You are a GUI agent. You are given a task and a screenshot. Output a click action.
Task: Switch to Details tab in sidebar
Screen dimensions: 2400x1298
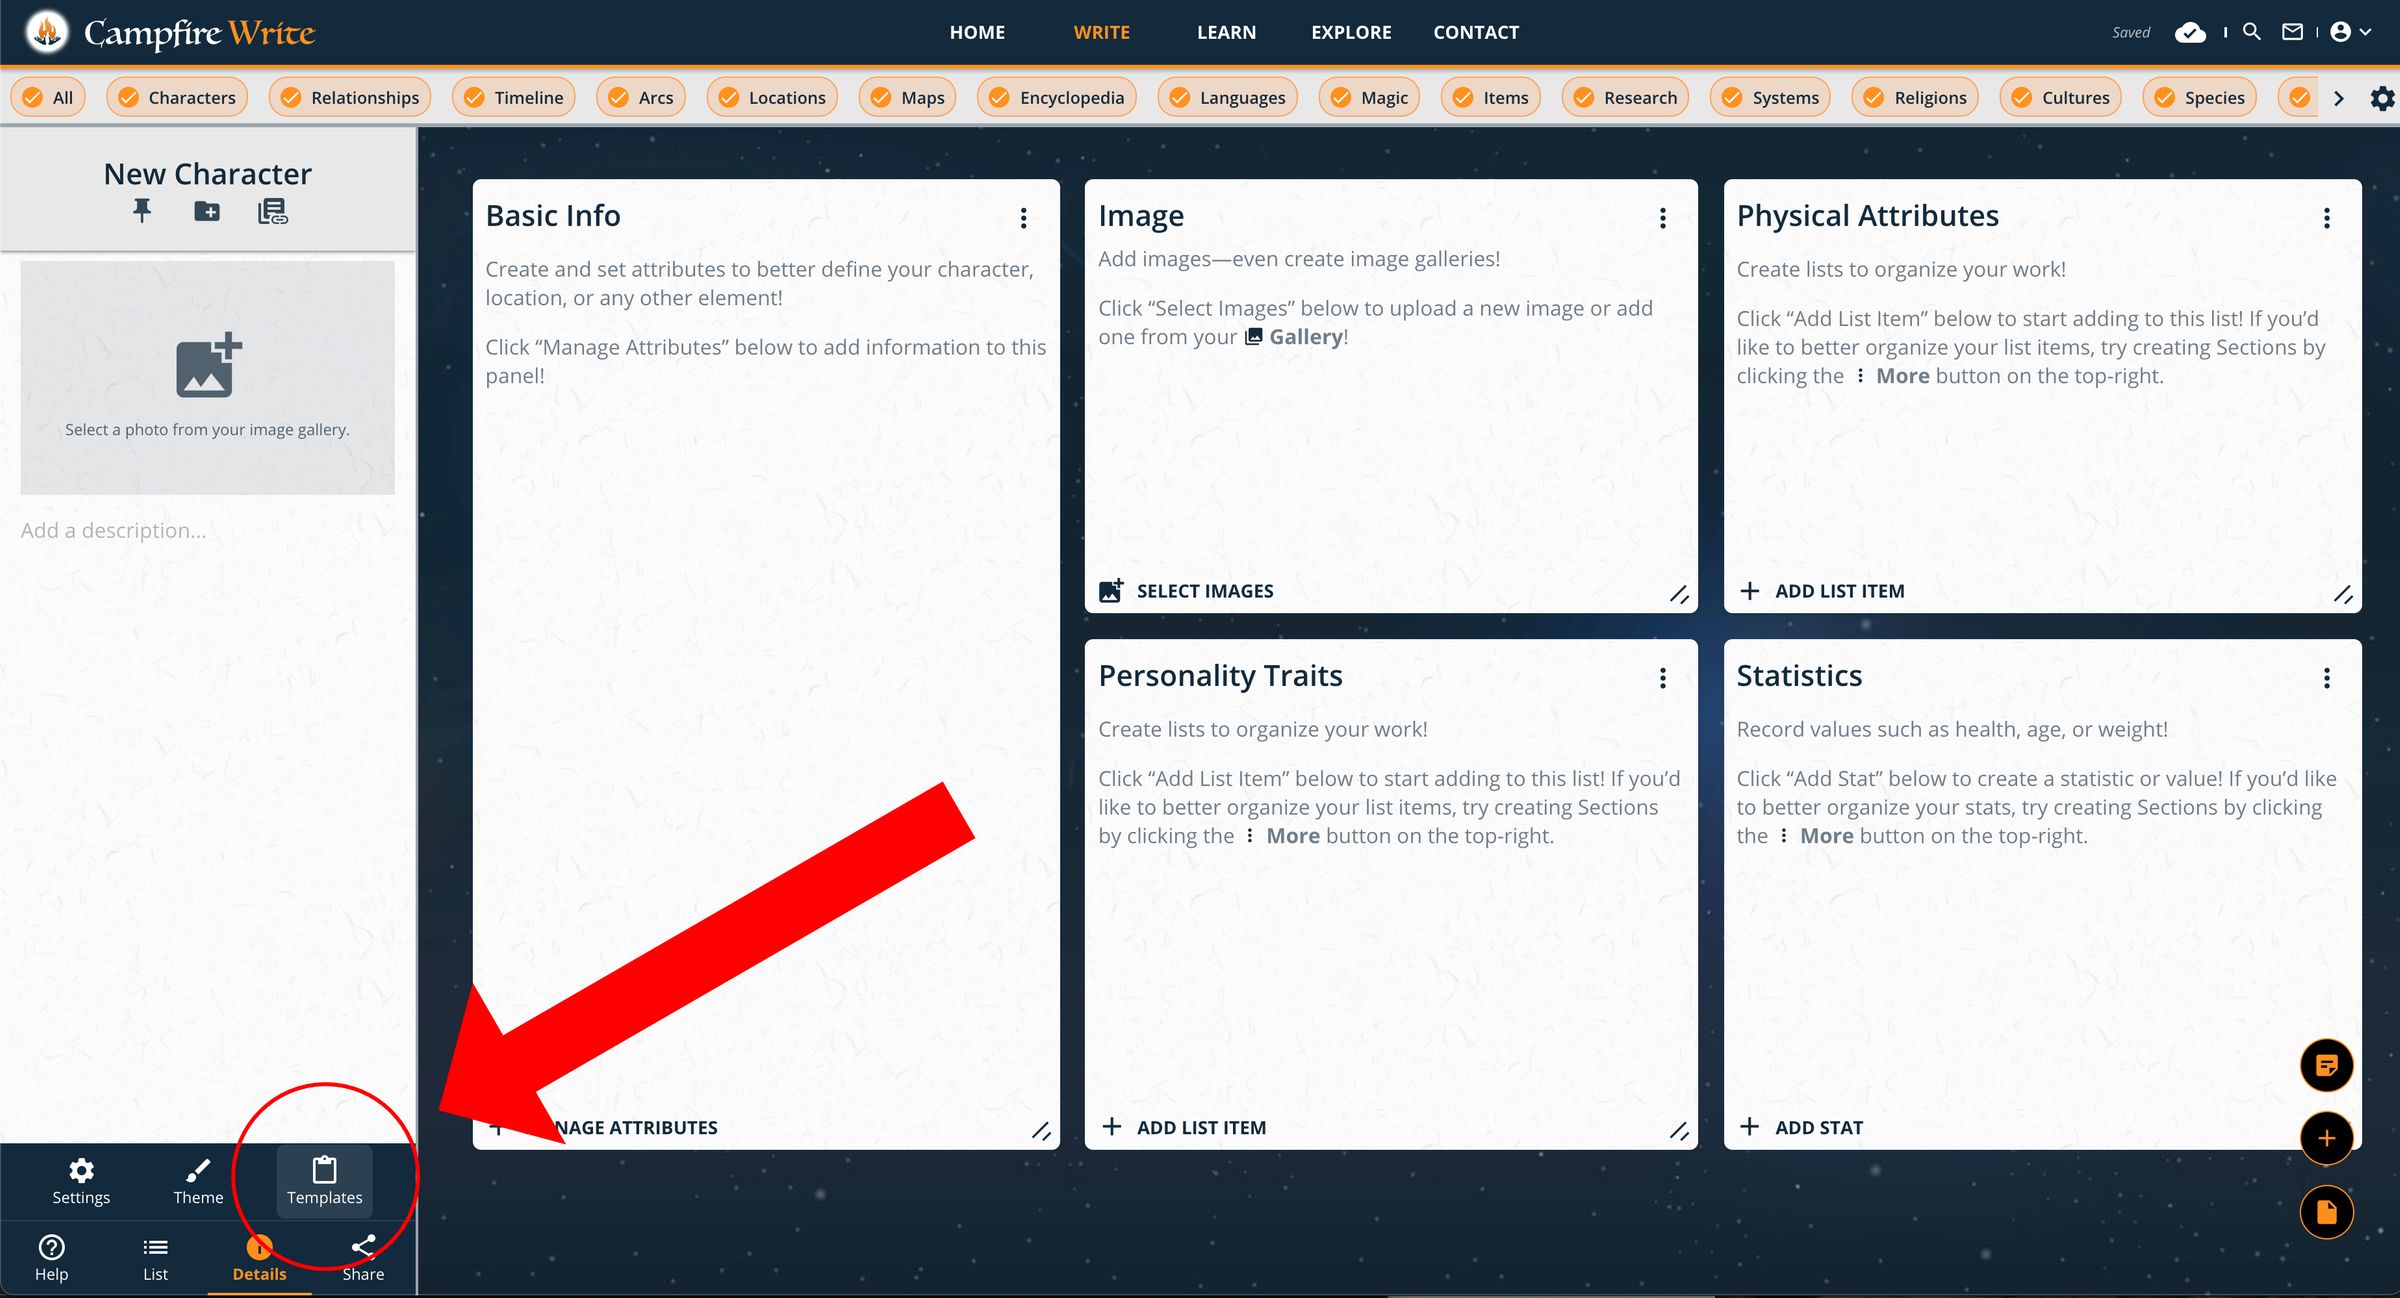259,1258
